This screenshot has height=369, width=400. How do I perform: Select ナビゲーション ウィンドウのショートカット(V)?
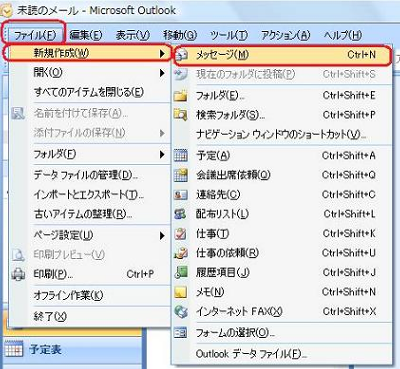pyautogui.click(x=281, y=134)
